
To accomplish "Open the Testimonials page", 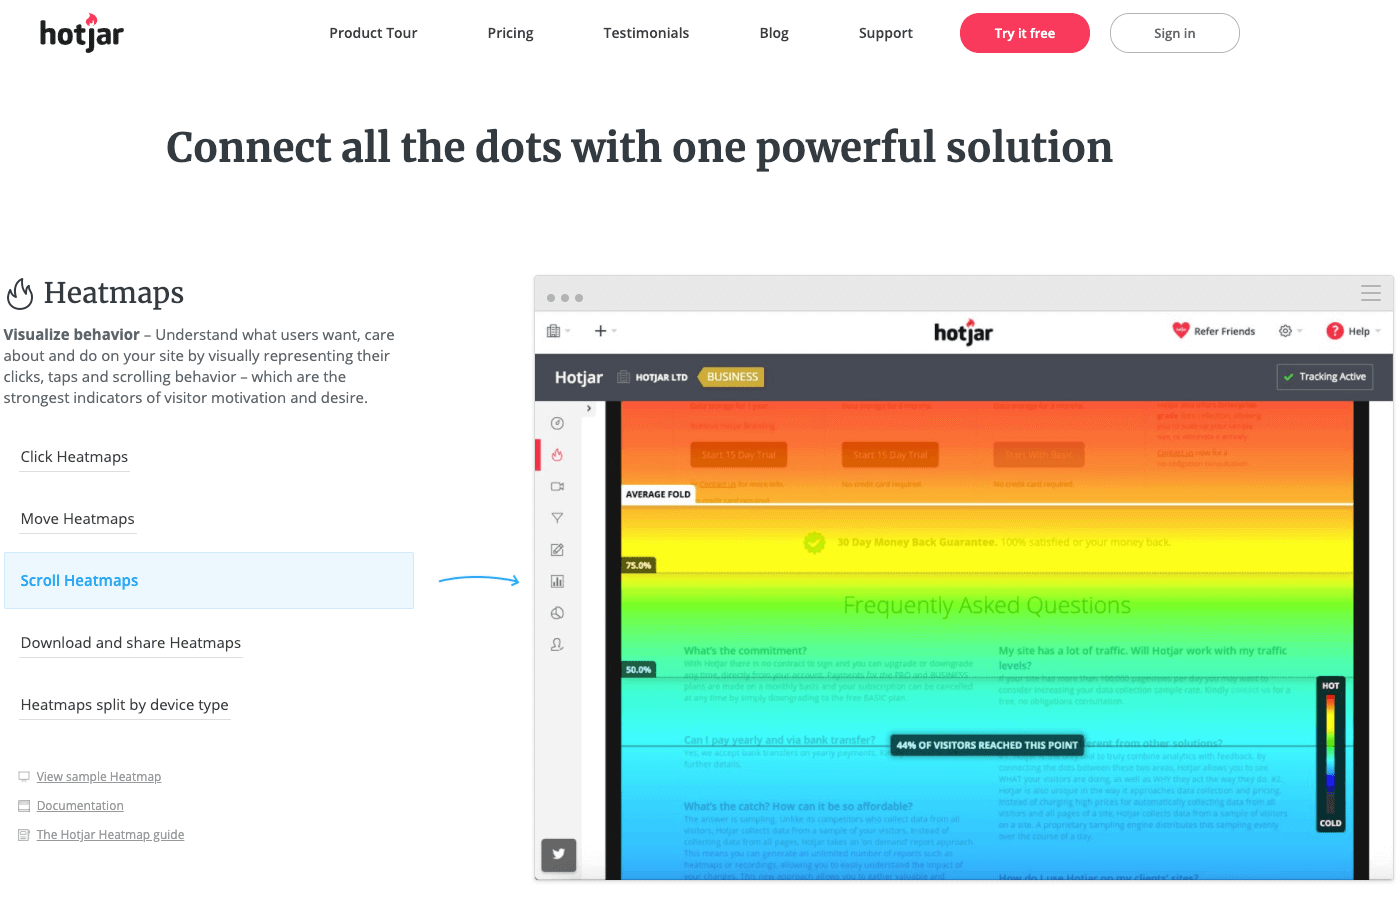I will pos(646,33).
